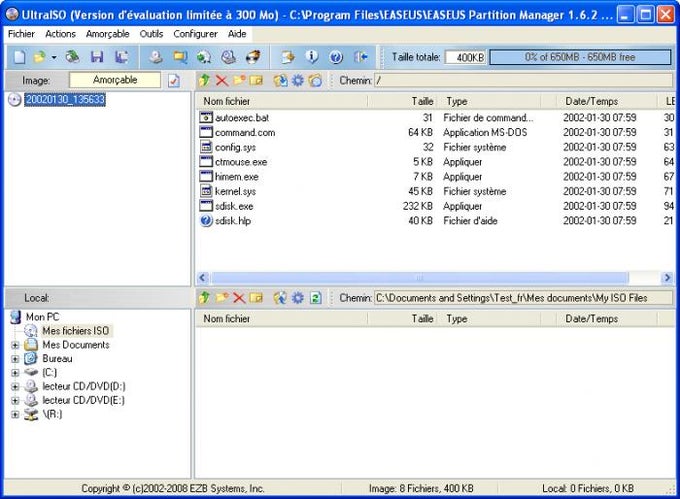Go up one level in local pane
This screenshot has width=680, height=499.
tap(204, 297)
